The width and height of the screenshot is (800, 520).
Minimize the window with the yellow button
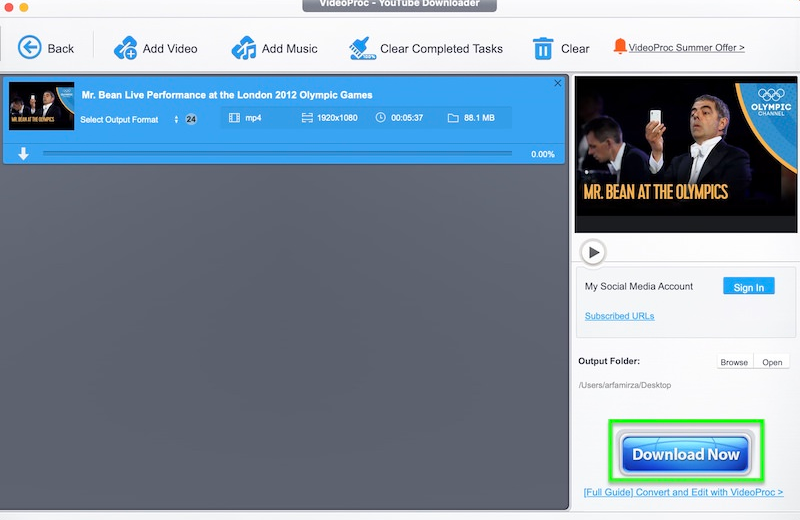pyautogui.click(x=24, y=6)
